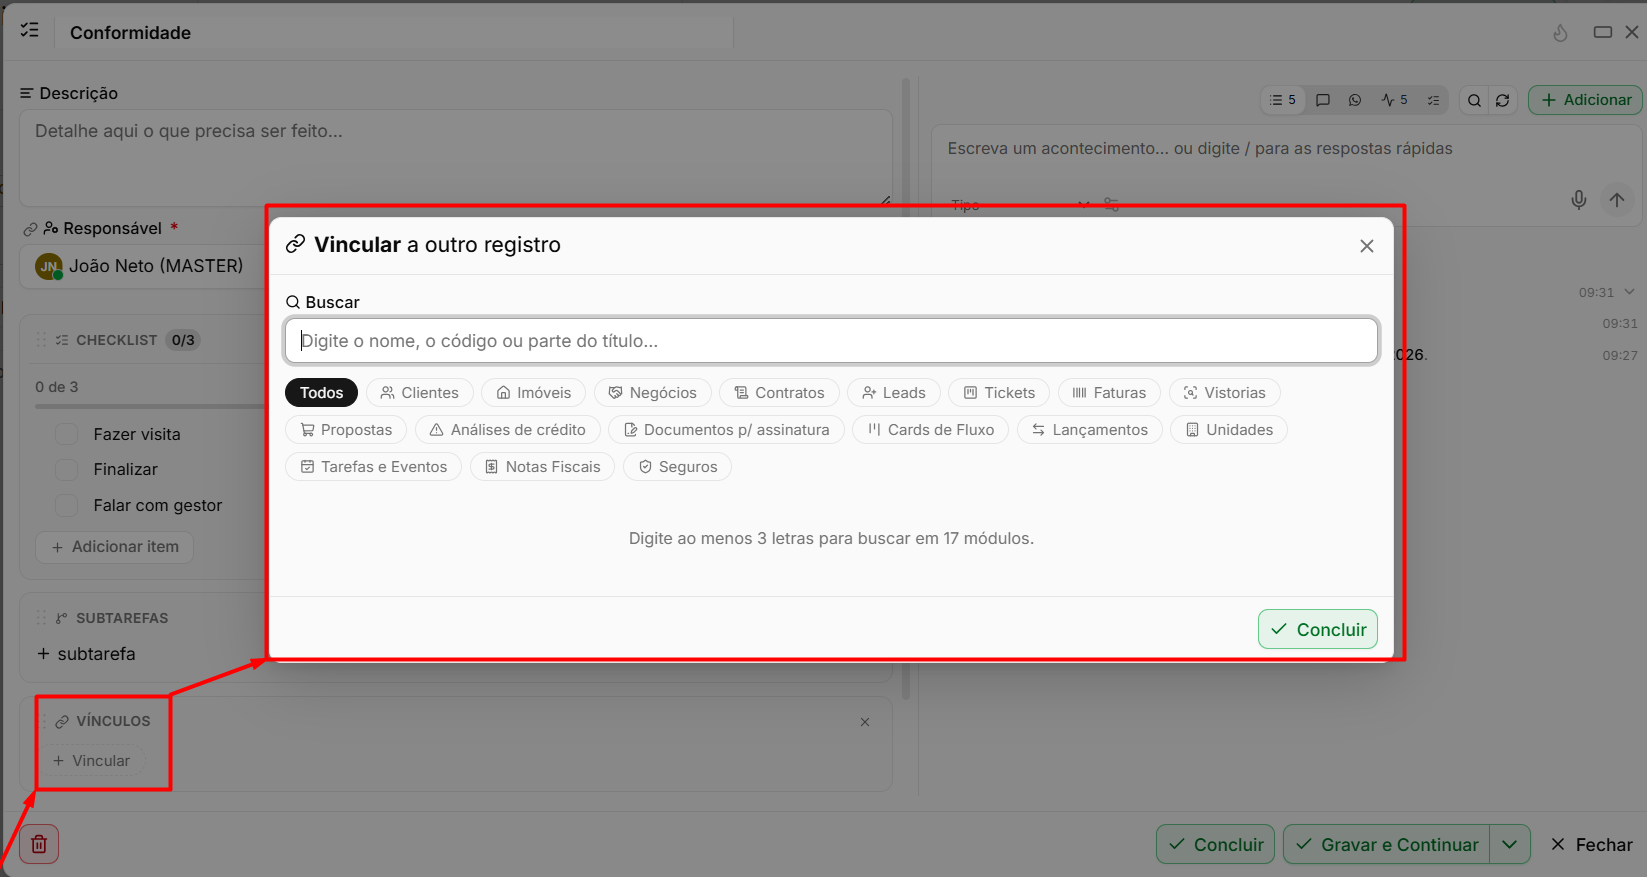Expand the 09:31 entry chevron
The image size is (1647, 877).
pyautogui.click(x=1629, y=292)
